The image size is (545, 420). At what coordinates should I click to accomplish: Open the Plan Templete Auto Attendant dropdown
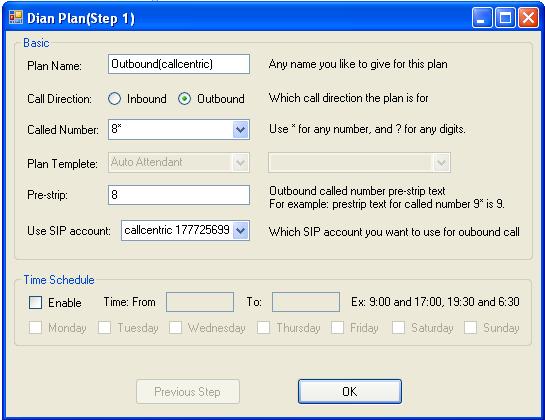pyautogui.click(x=179, y=162)
